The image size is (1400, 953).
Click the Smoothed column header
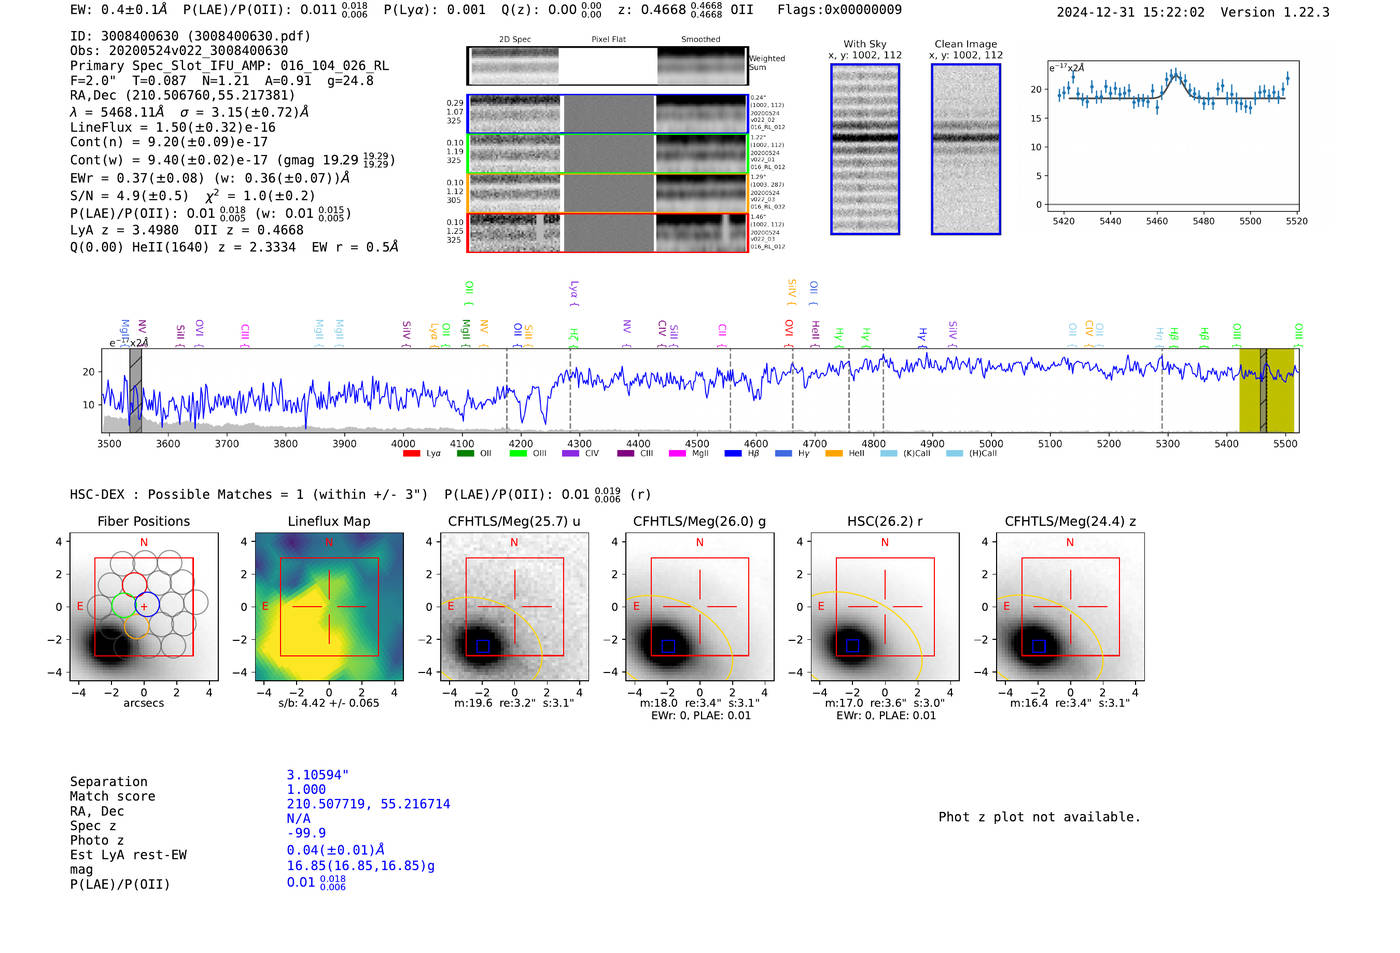point(701,40)
